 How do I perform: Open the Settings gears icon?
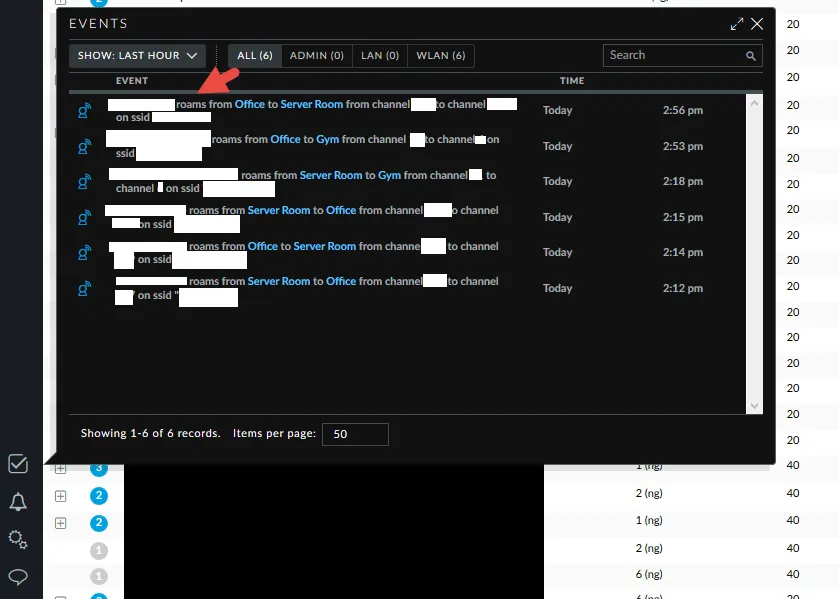click(x=18, y=539)
